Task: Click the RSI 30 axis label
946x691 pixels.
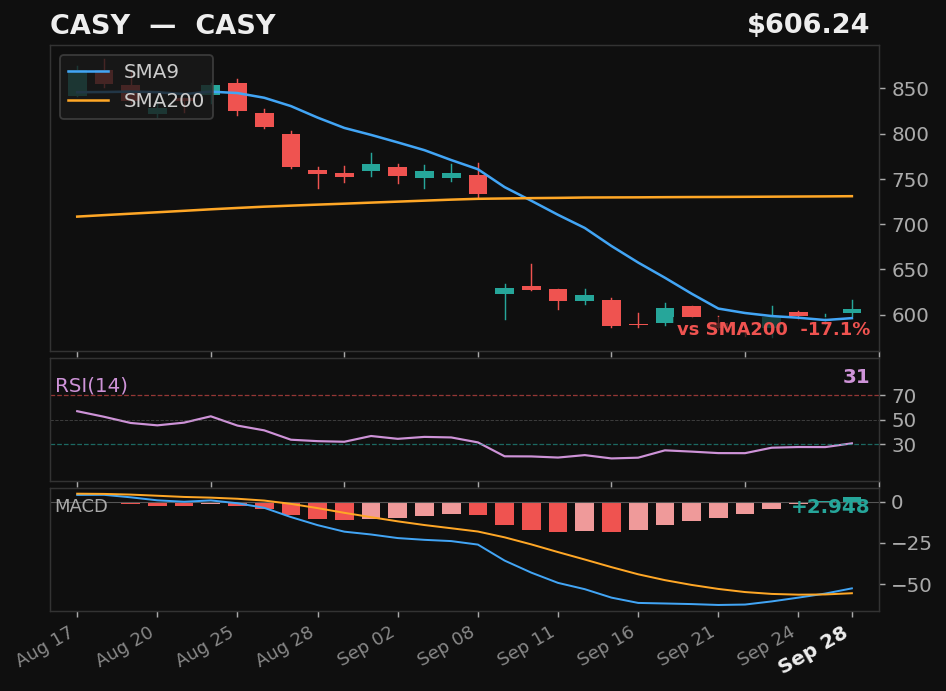Action: pos(904,445)
